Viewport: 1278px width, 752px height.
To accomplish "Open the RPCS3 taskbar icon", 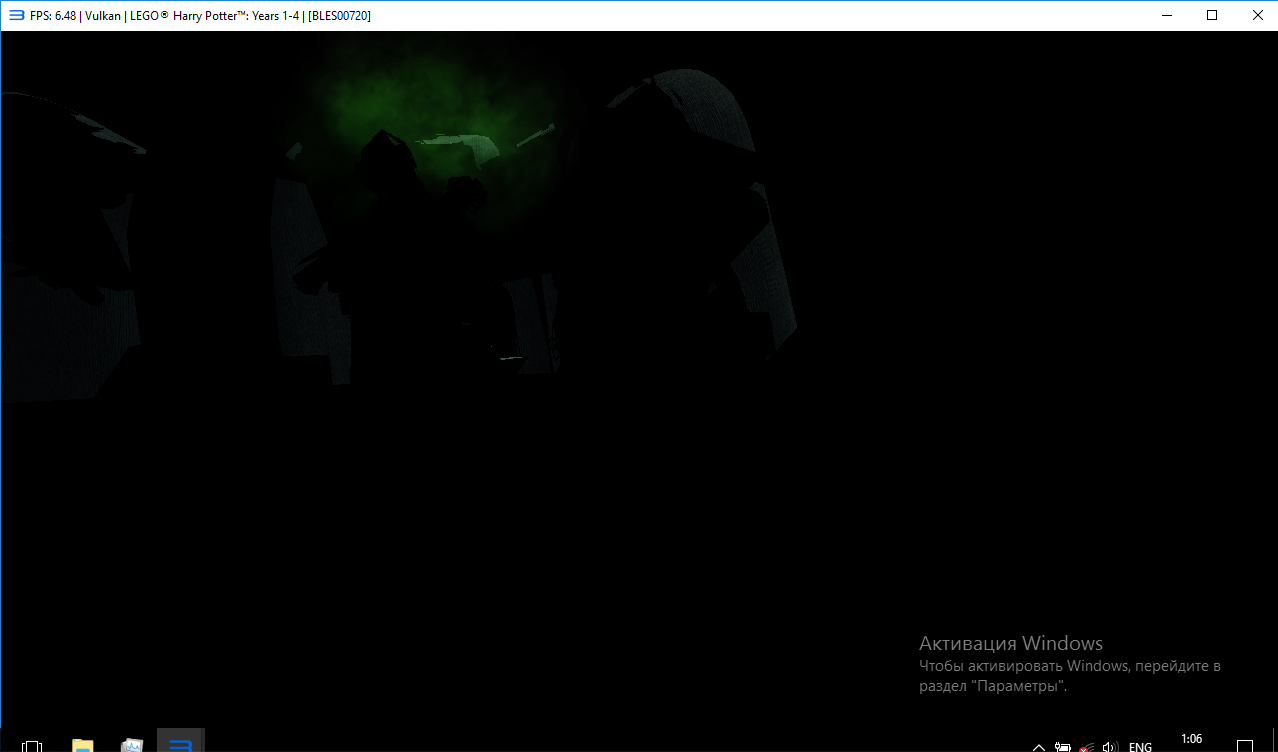I will point(180,744).
